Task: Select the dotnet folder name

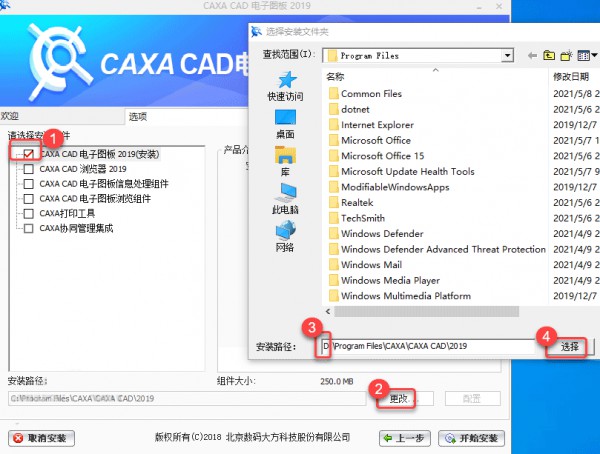Action: (355, 109)
